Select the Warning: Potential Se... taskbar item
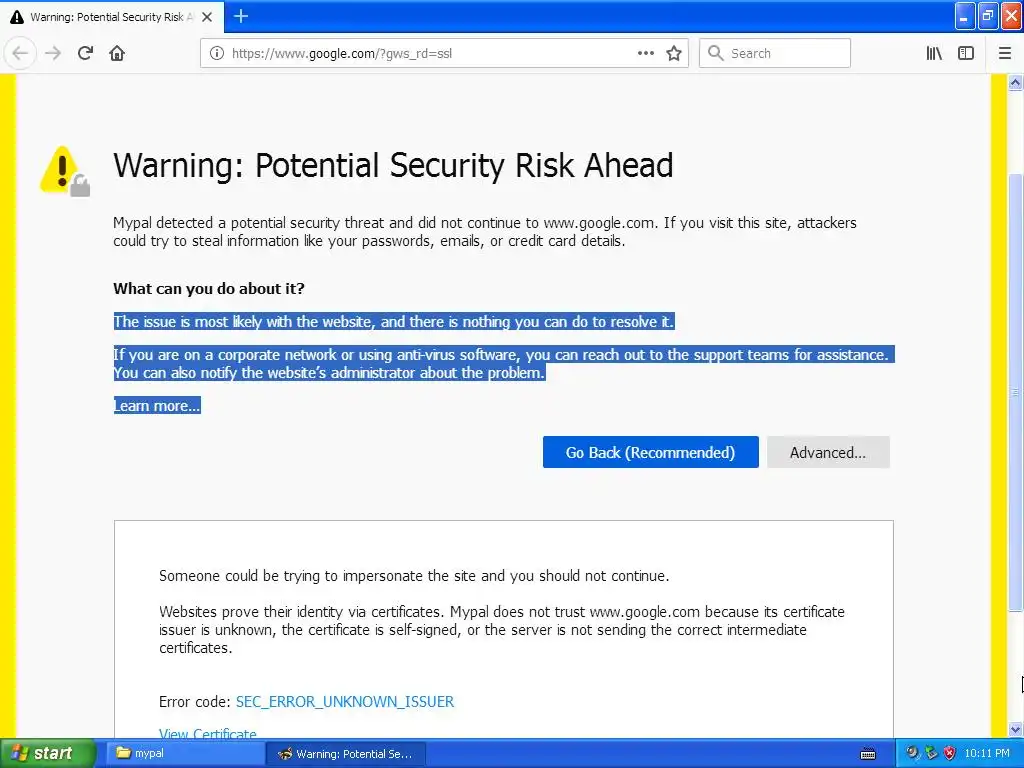This screenshot has height=768, width=1024. [345, 754]
